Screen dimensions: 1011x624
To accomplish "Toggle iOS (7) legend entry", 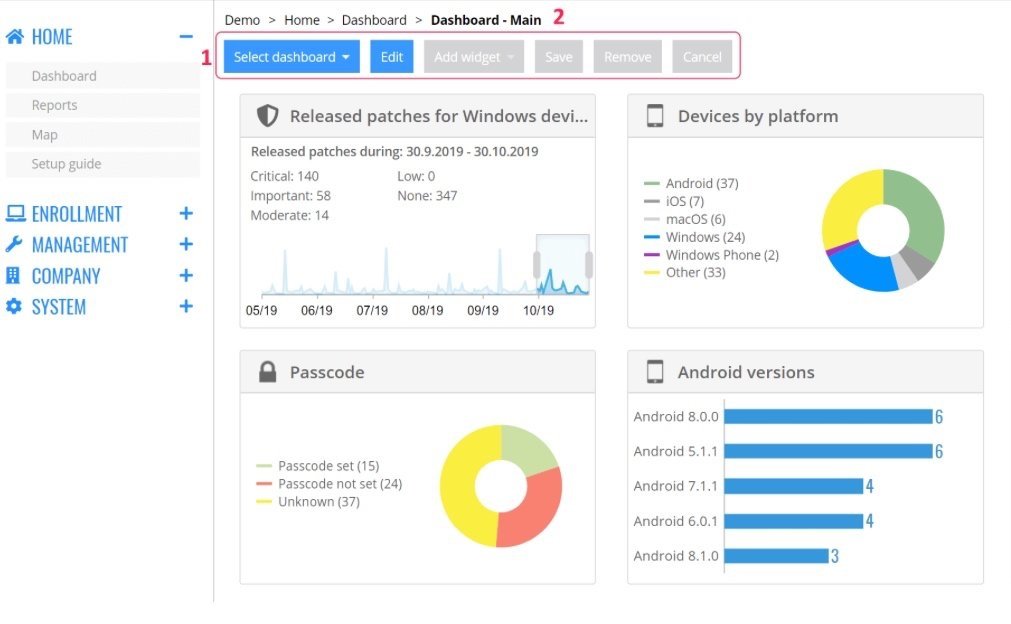I will coord(674,201).
